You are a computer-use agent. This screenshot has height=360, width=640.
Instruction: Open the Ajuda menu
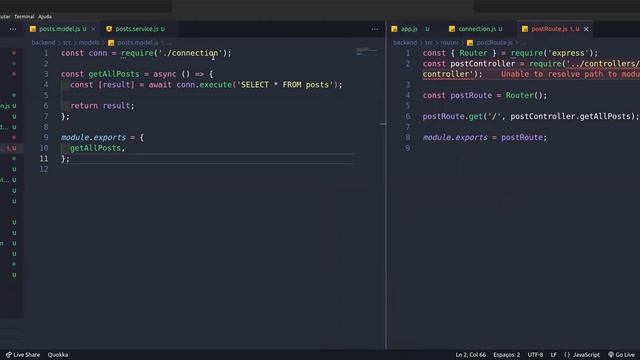pos(45,17)
